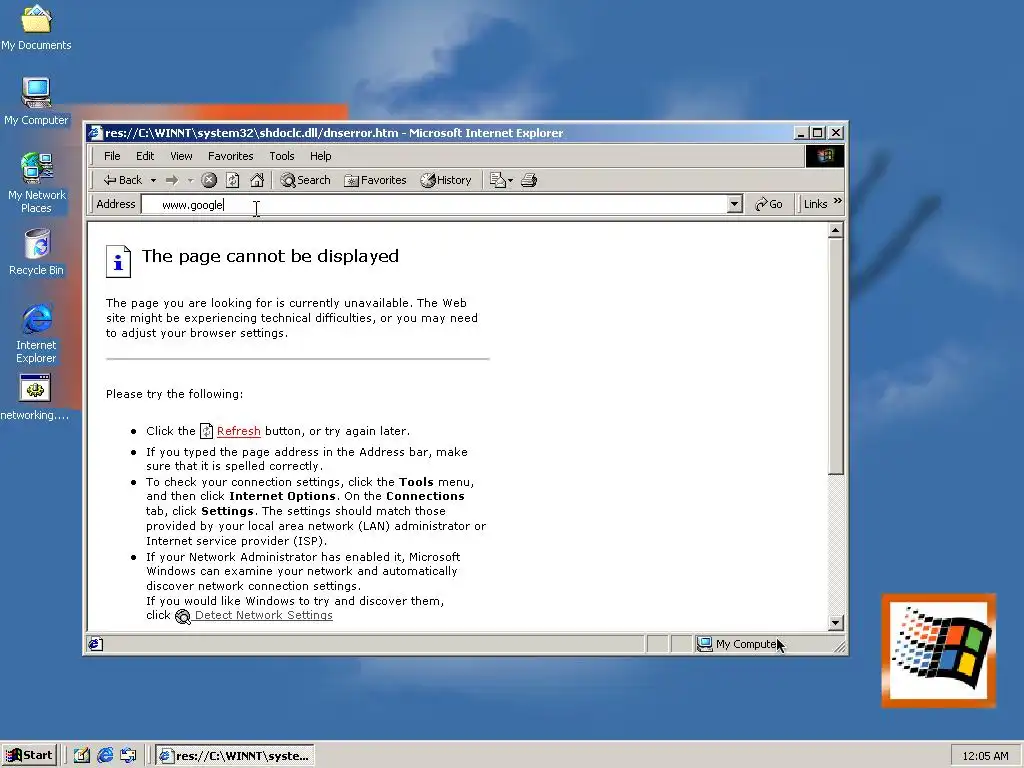Open the Help menu
Viewport: 1024px width, 768px height.
(x=321, y=156)
